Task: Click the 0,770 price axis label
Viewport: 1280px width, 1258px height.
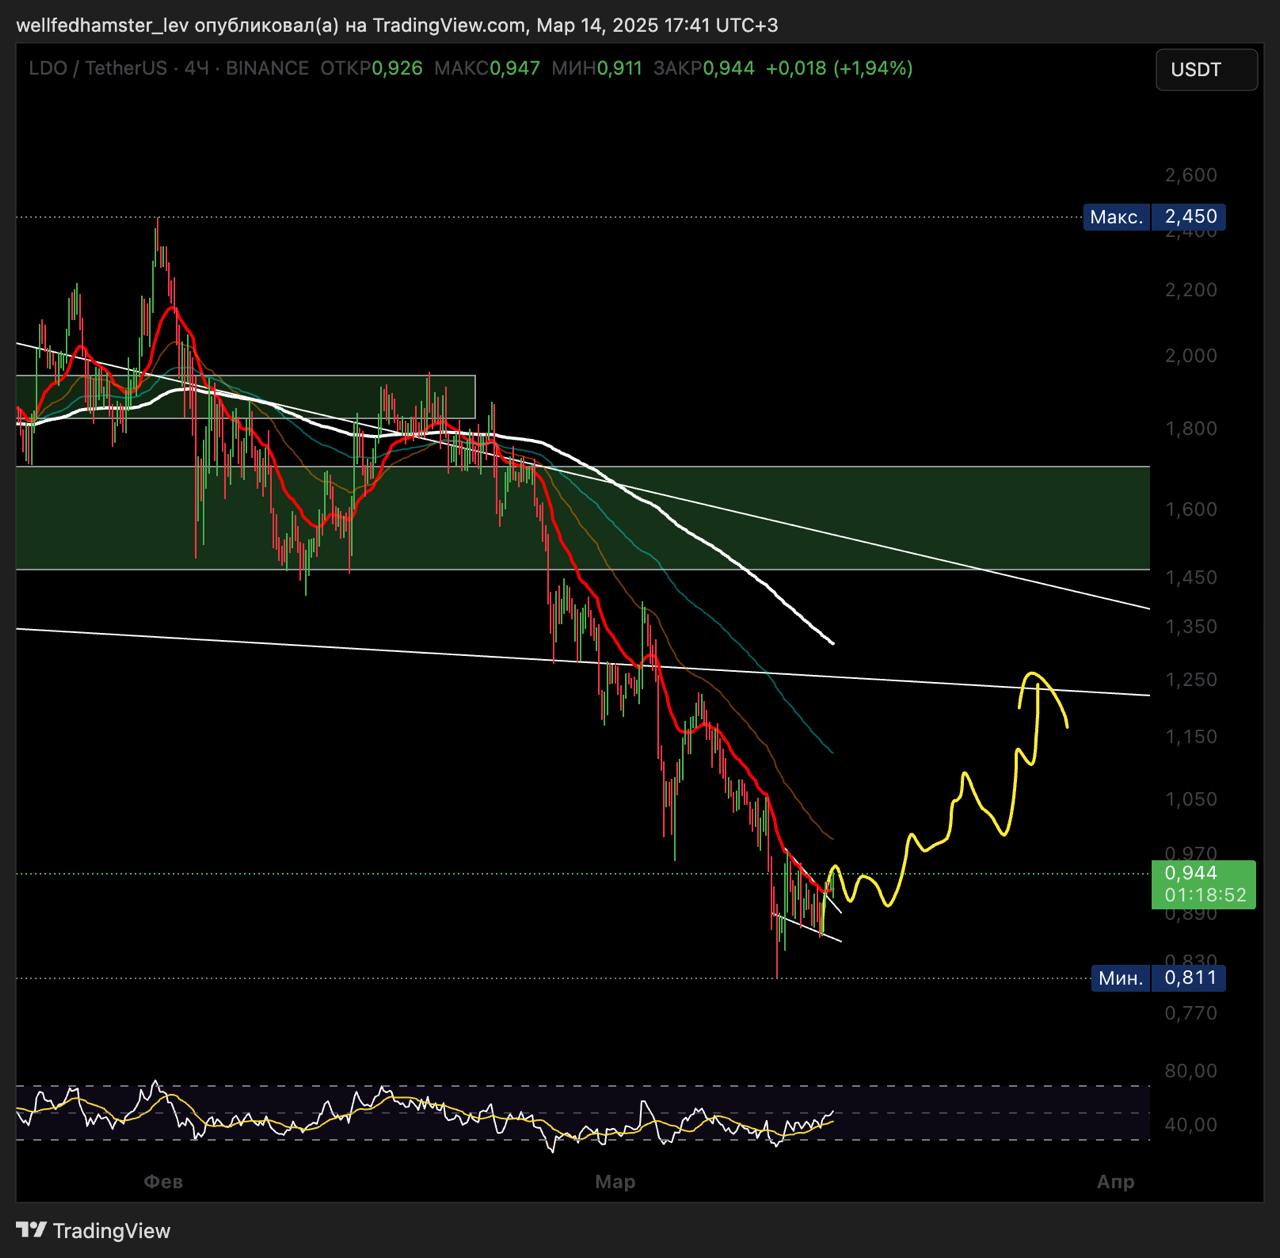Action: [x=1191, y=1013]
